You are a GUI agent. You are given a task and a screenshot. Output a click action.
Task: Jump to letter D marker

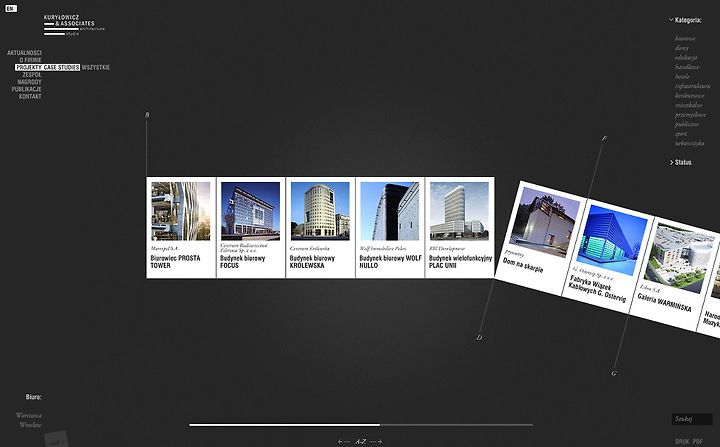tap(479, 338)
